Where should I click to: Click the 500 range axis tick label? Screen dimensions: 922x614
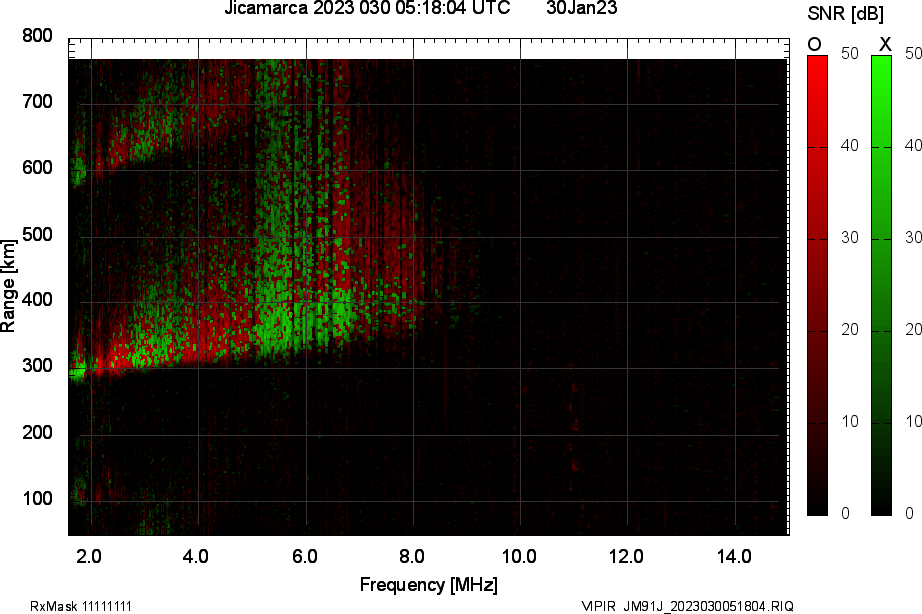(37, 234)
